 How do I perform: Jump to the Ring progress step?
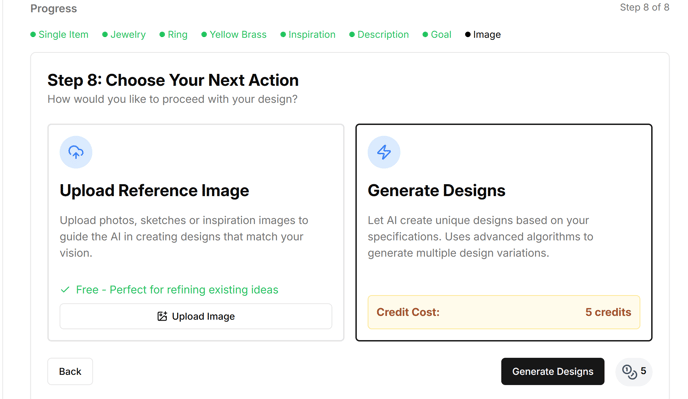click(173, 35)
